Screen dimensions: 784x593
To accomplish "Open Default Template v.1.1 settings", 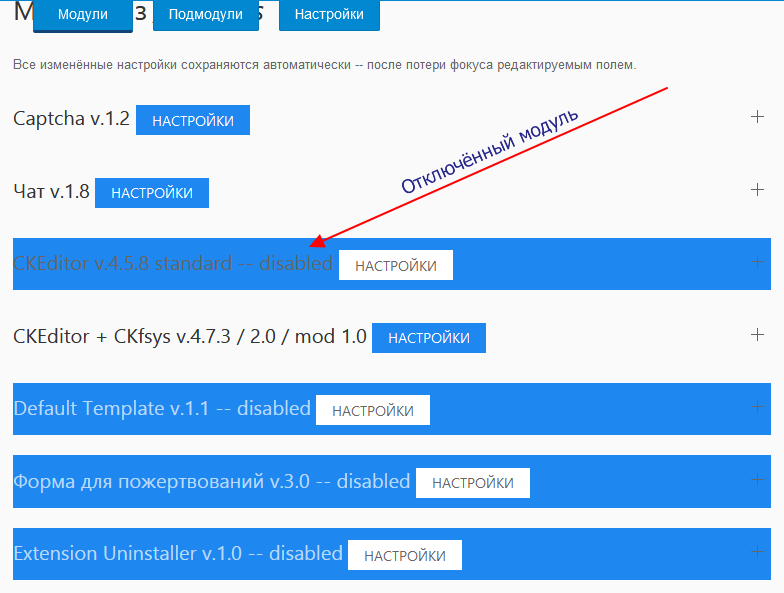I will point(373,410).
